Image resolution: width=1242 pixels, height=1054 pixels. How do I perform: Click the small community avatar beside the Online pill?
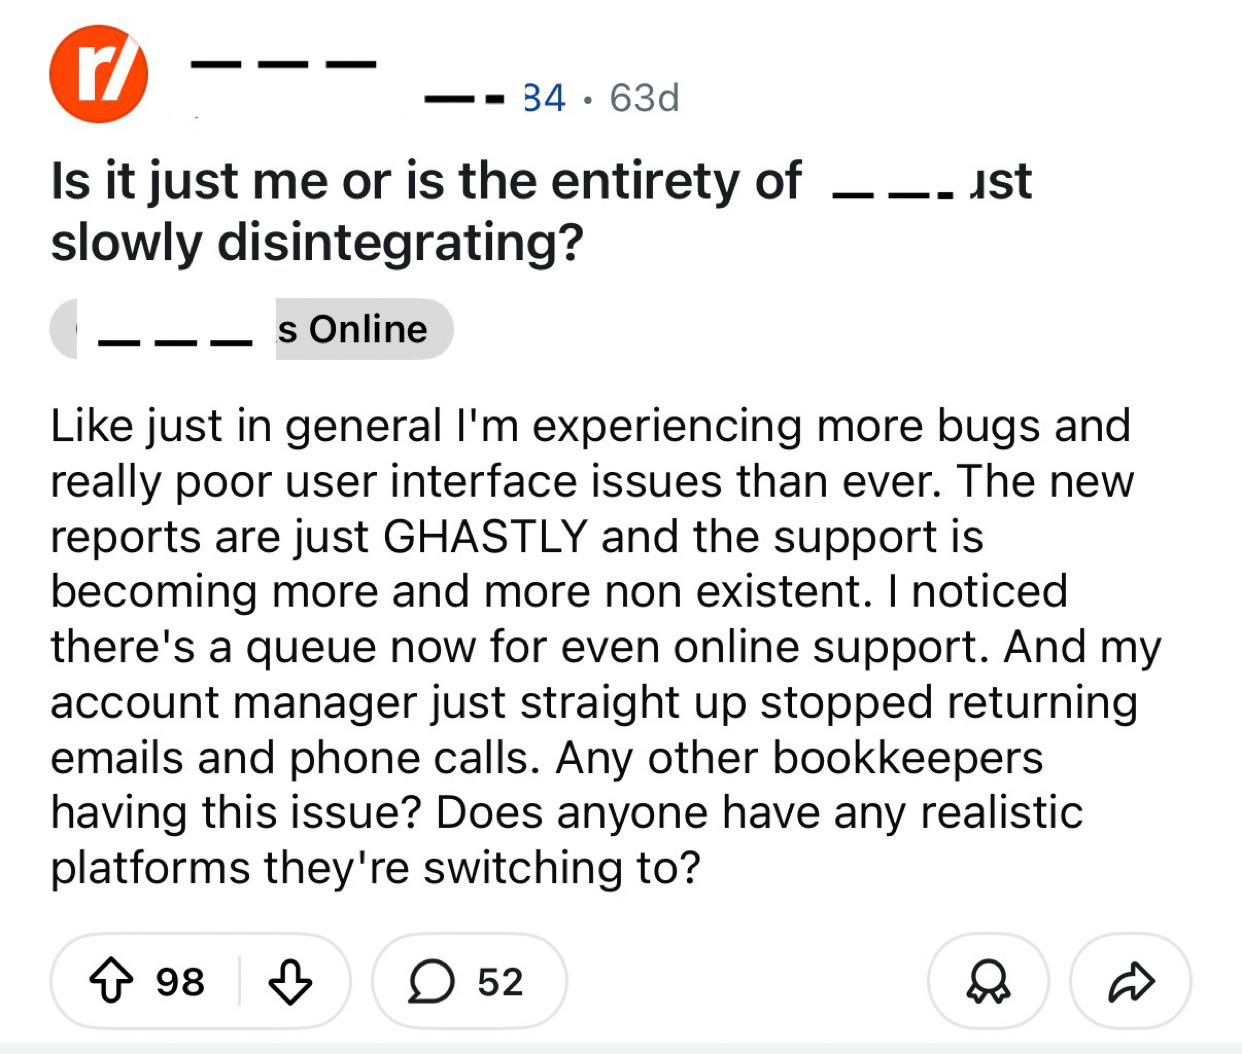(x=66, y=328)
